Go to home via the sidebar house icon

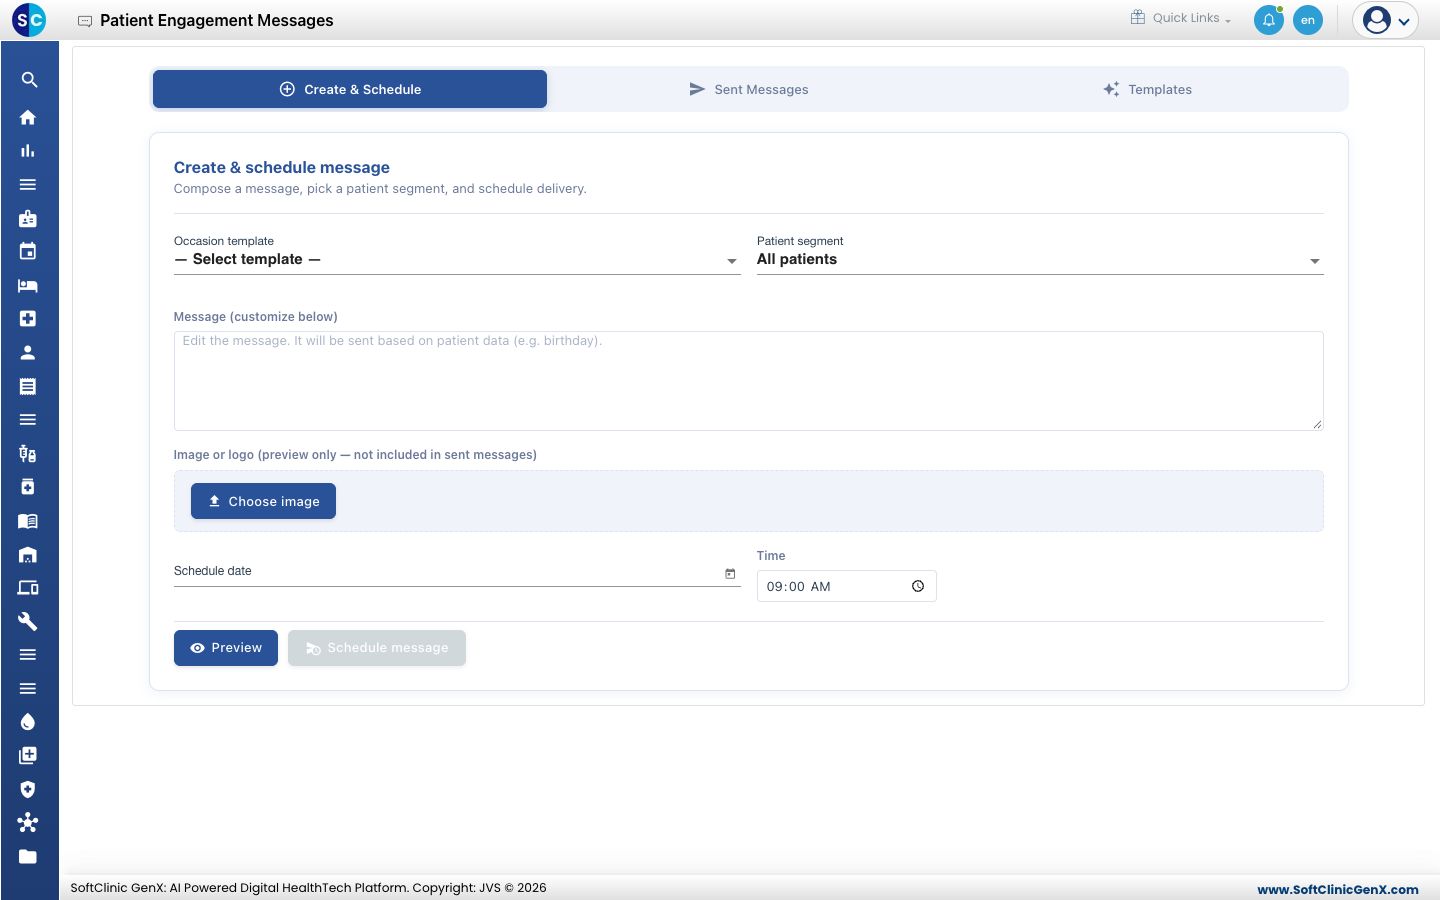click(28, 117)
